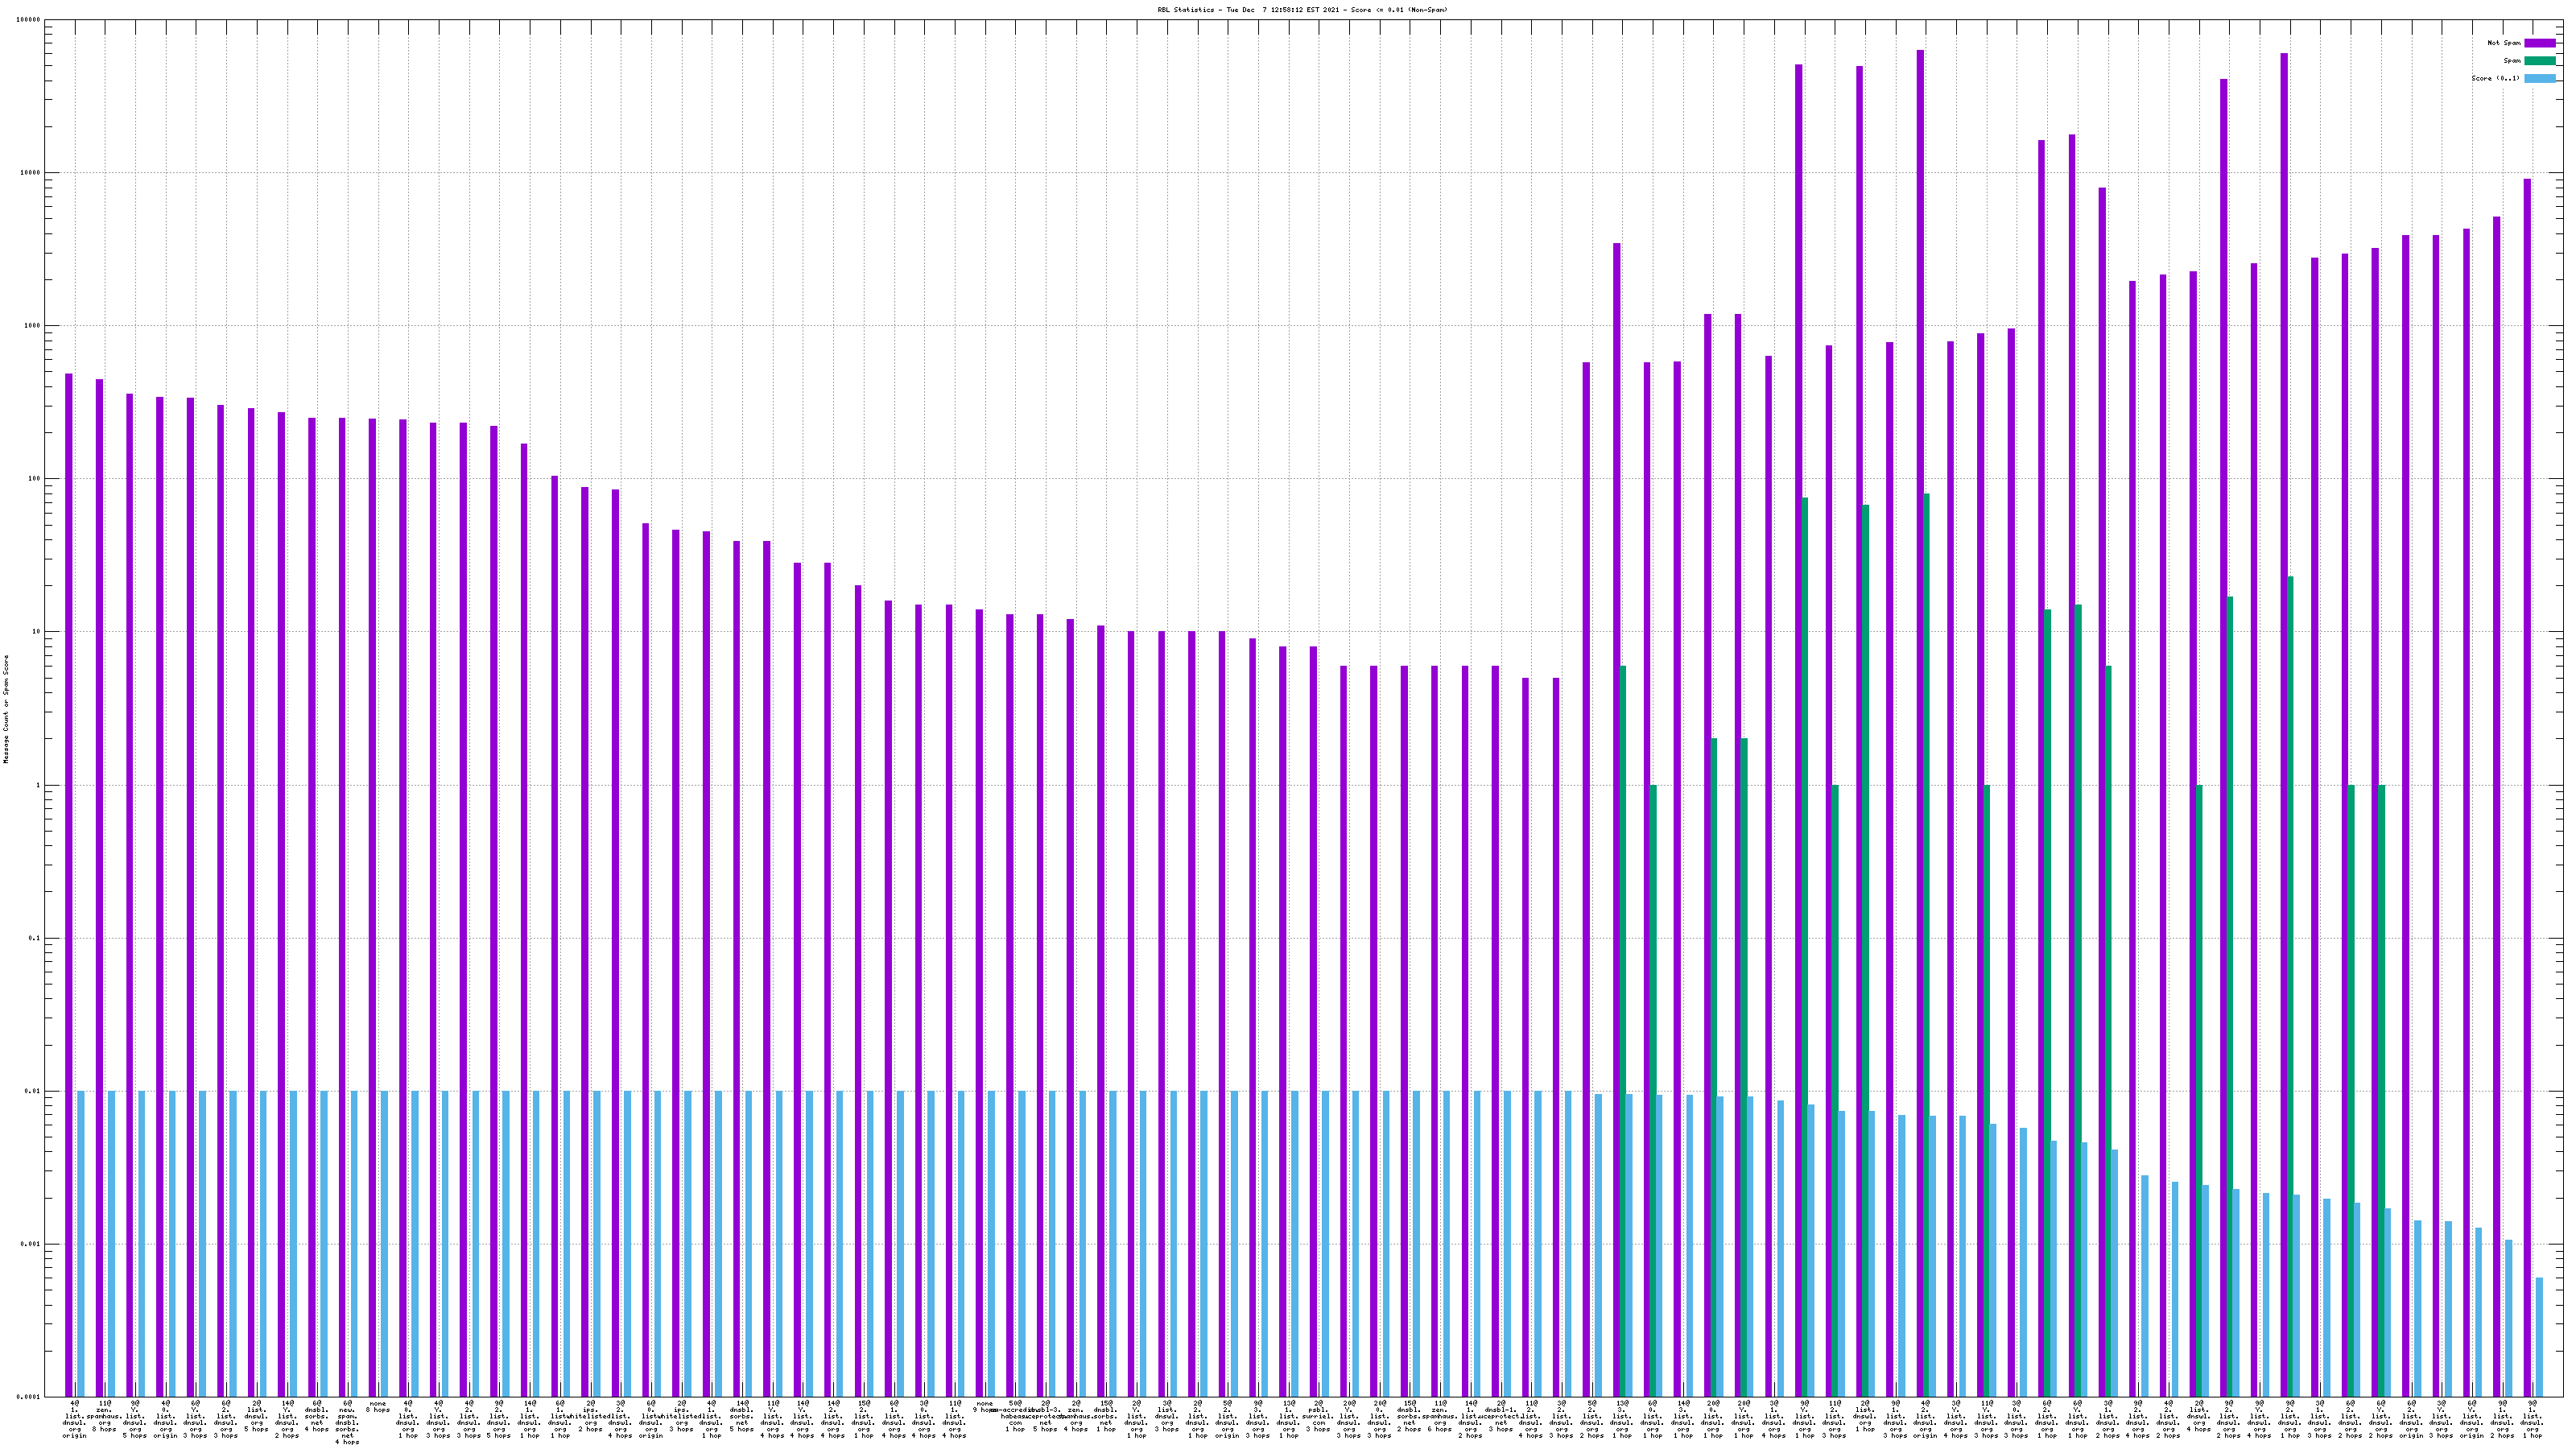Click the 'none 8 hops' x-axis label
The image size is (2576, 1449).
click(378, 1406)
